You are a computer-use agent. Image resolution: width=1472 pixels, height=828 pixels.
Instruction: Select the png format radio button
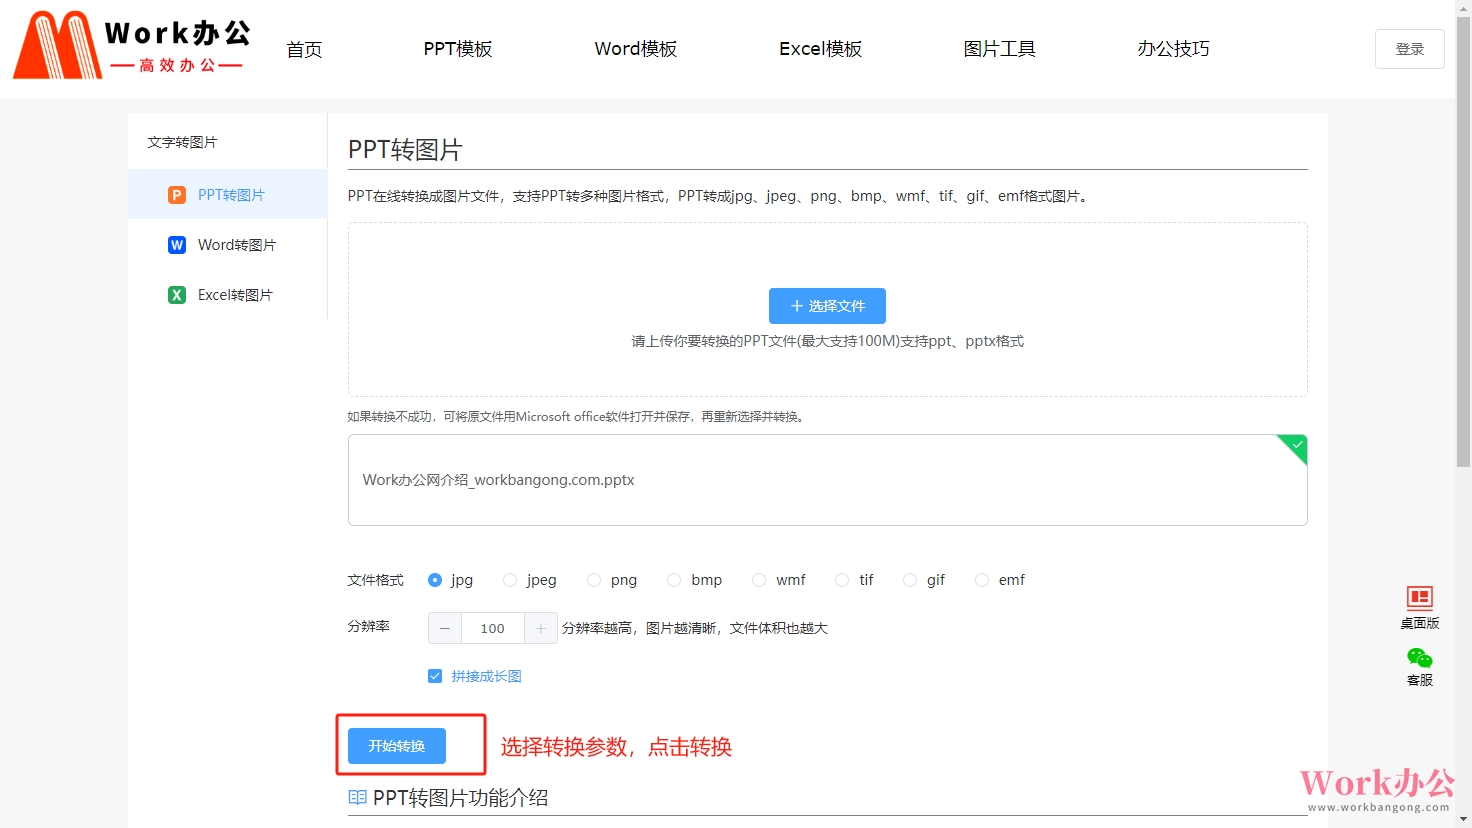click(x=594, y=580)
